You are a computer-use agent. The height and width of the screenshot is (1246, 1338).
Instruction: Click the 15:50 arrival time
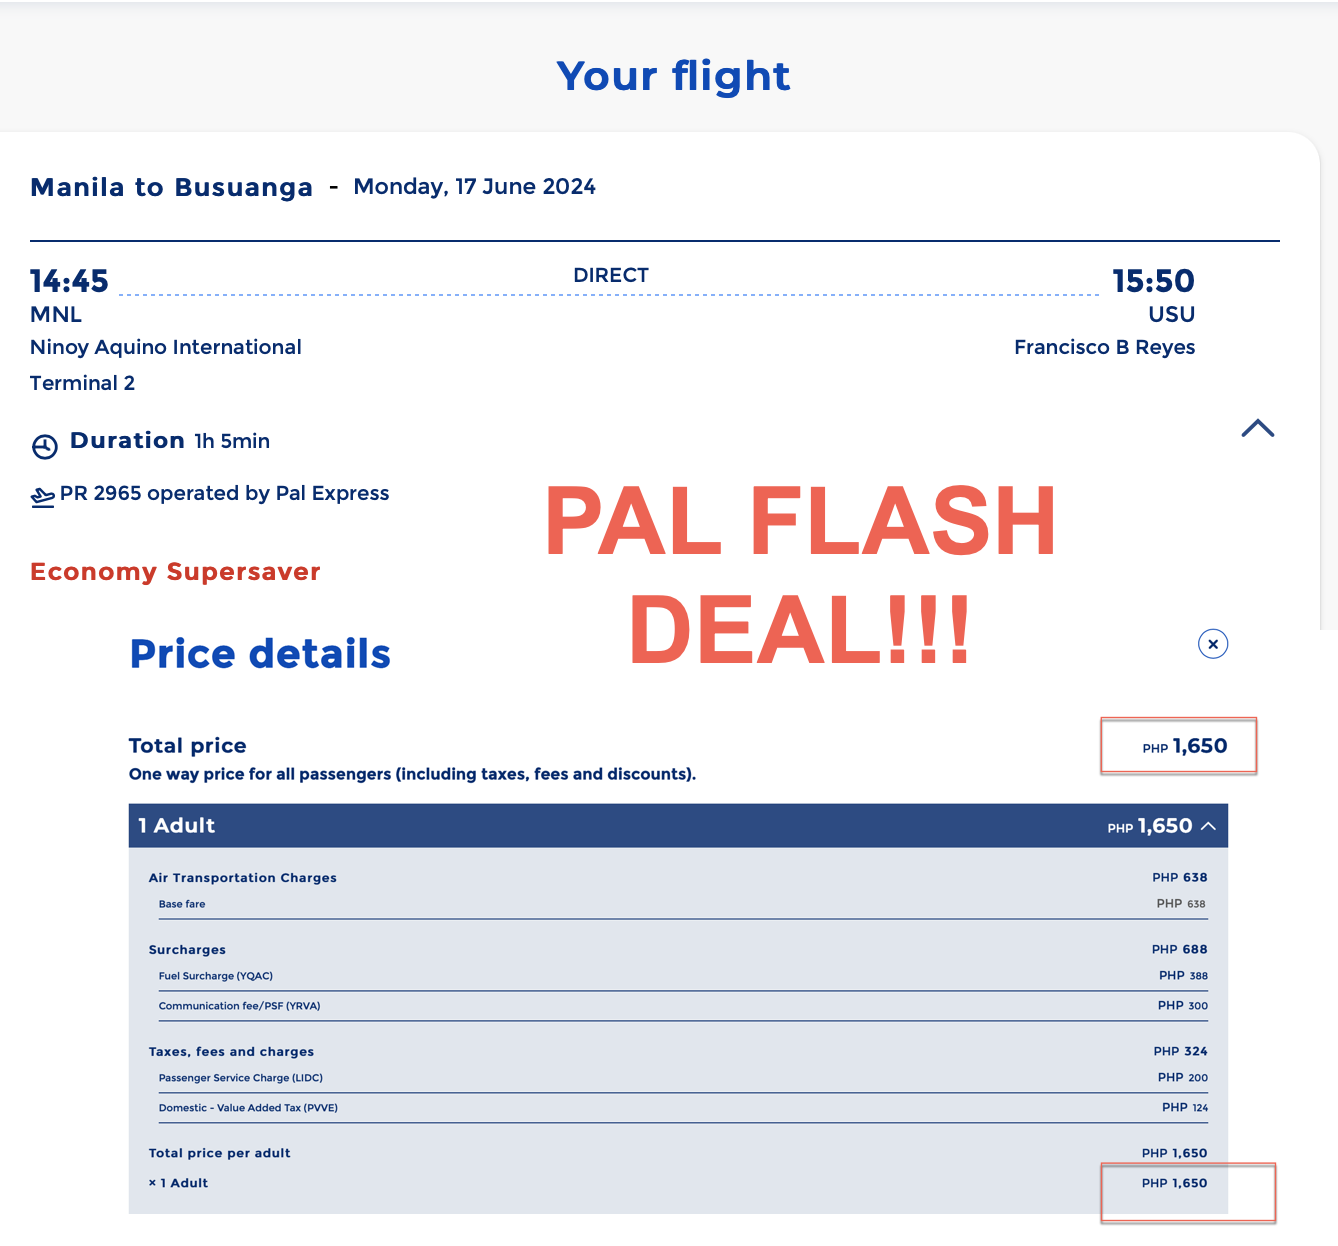tap(1153, 281)
